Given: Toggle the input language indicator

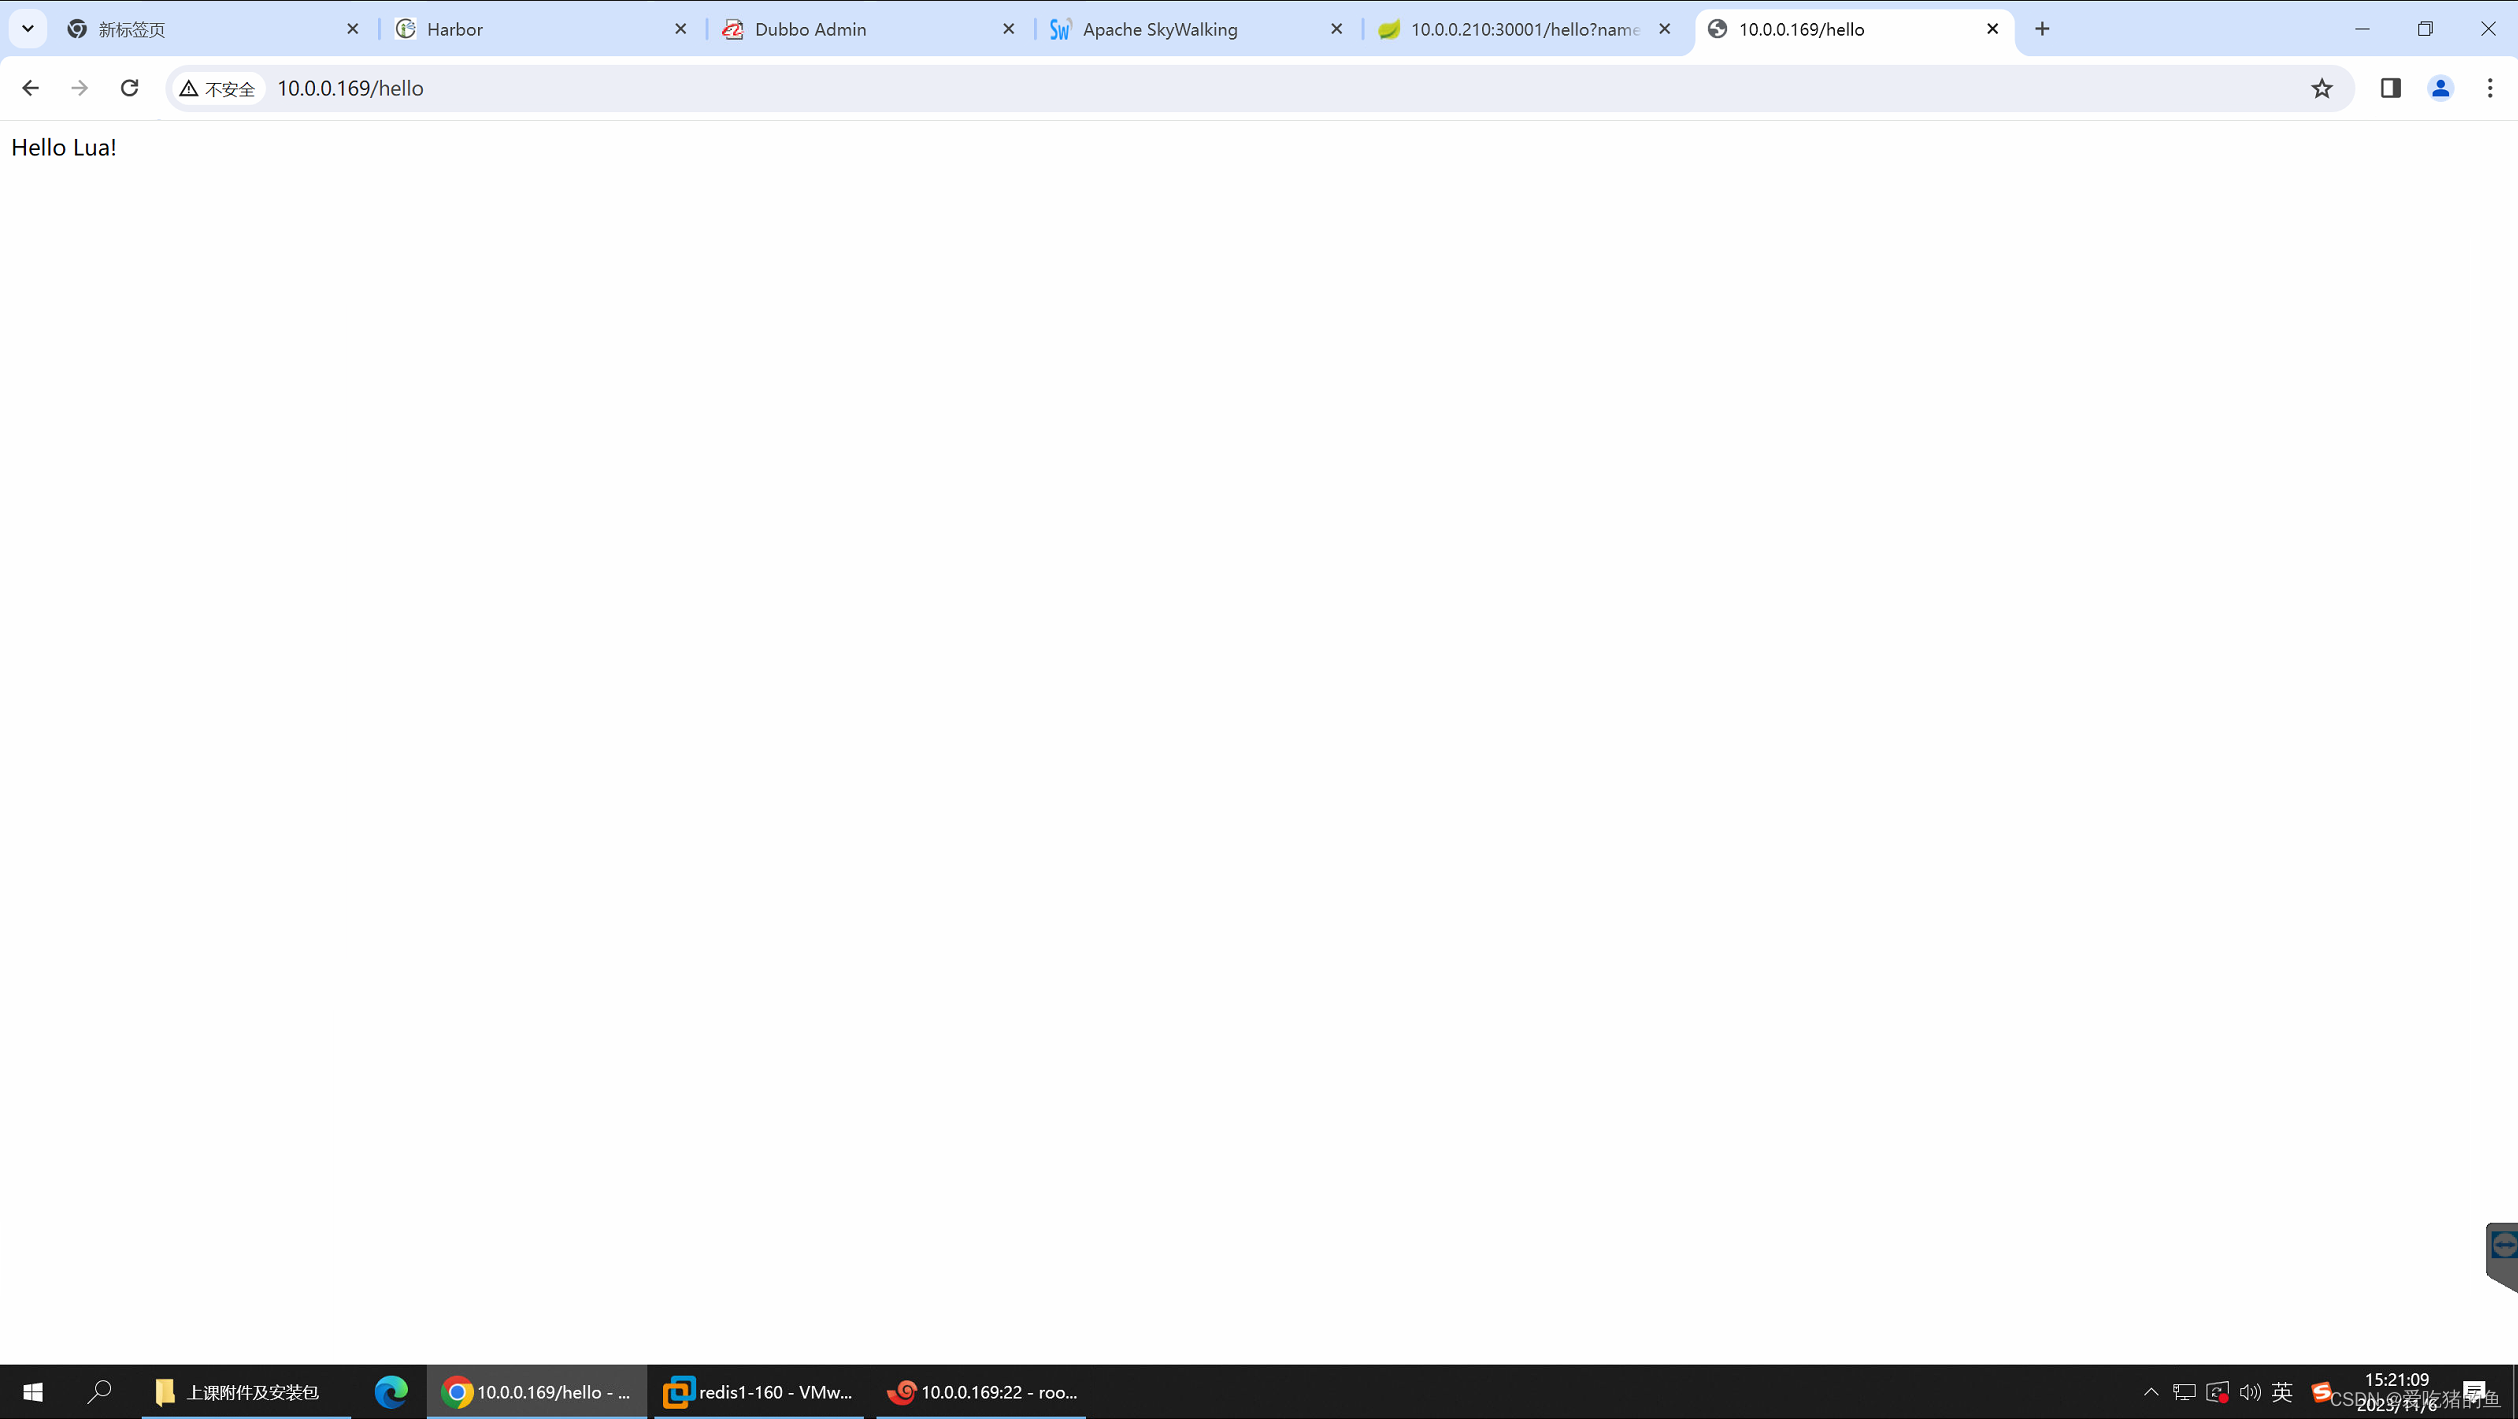Looking at the screenshot, I should coord(2282,1392).
